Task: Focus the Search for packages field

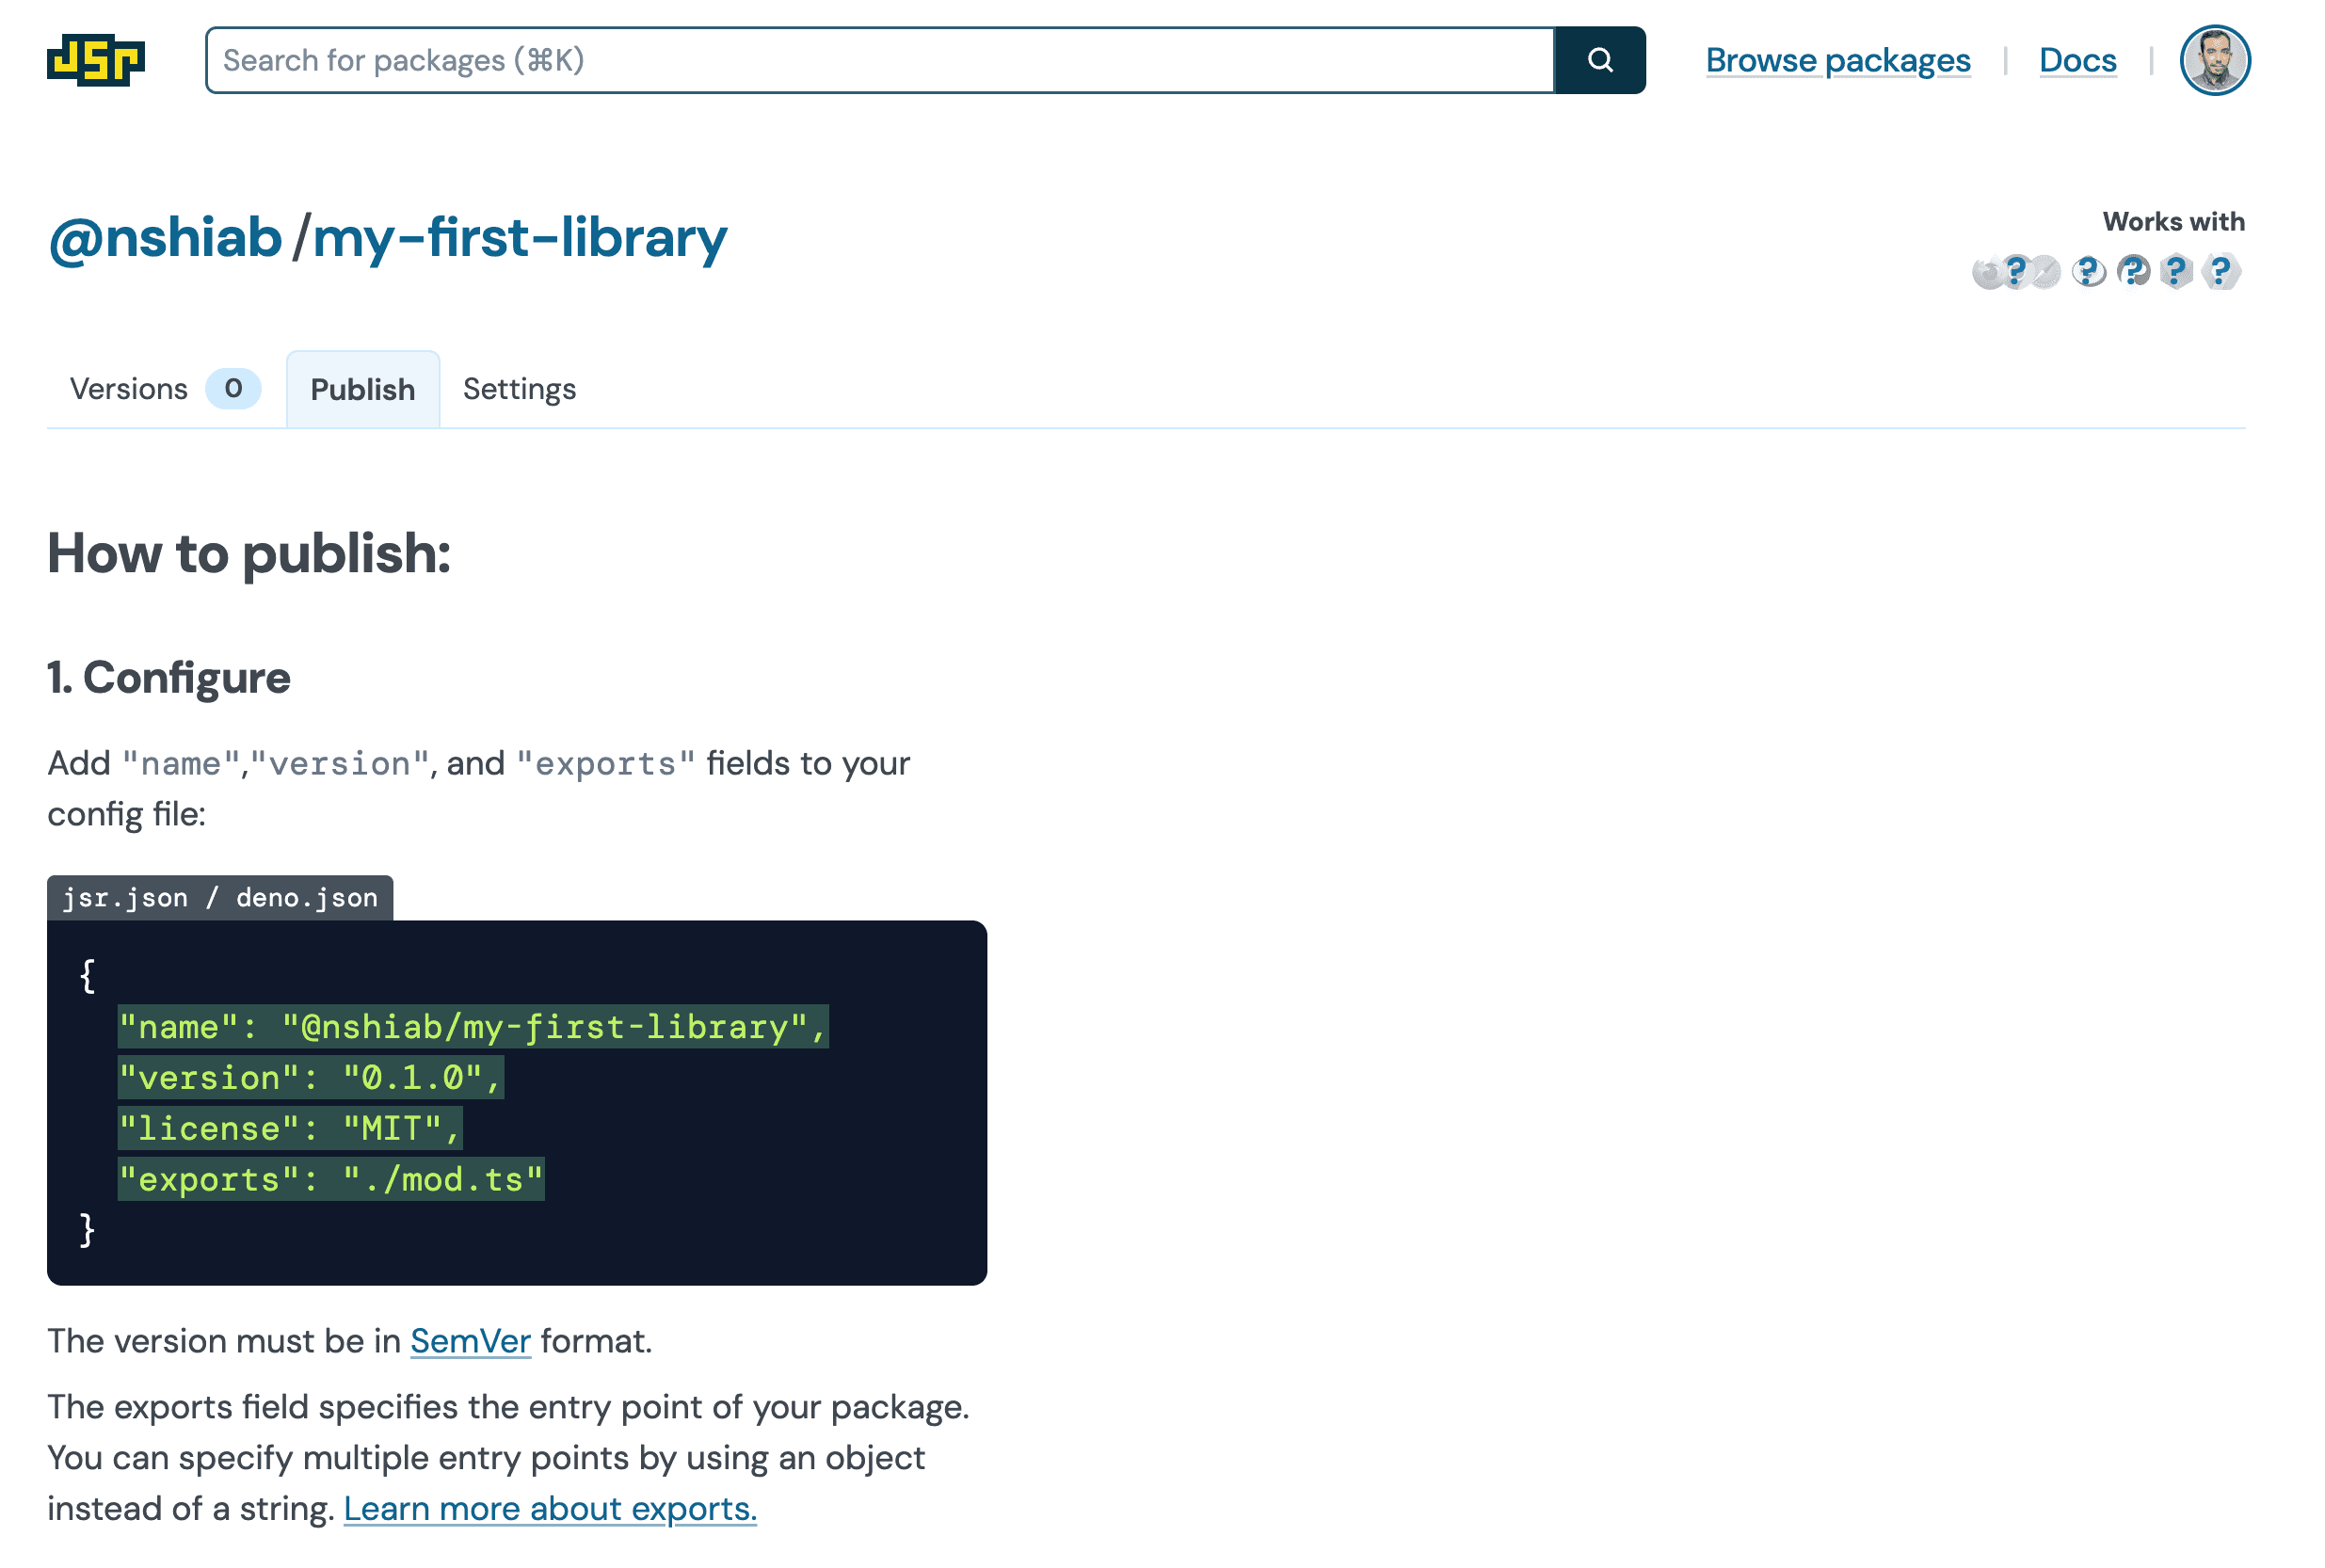Action: tap(879, 60)
